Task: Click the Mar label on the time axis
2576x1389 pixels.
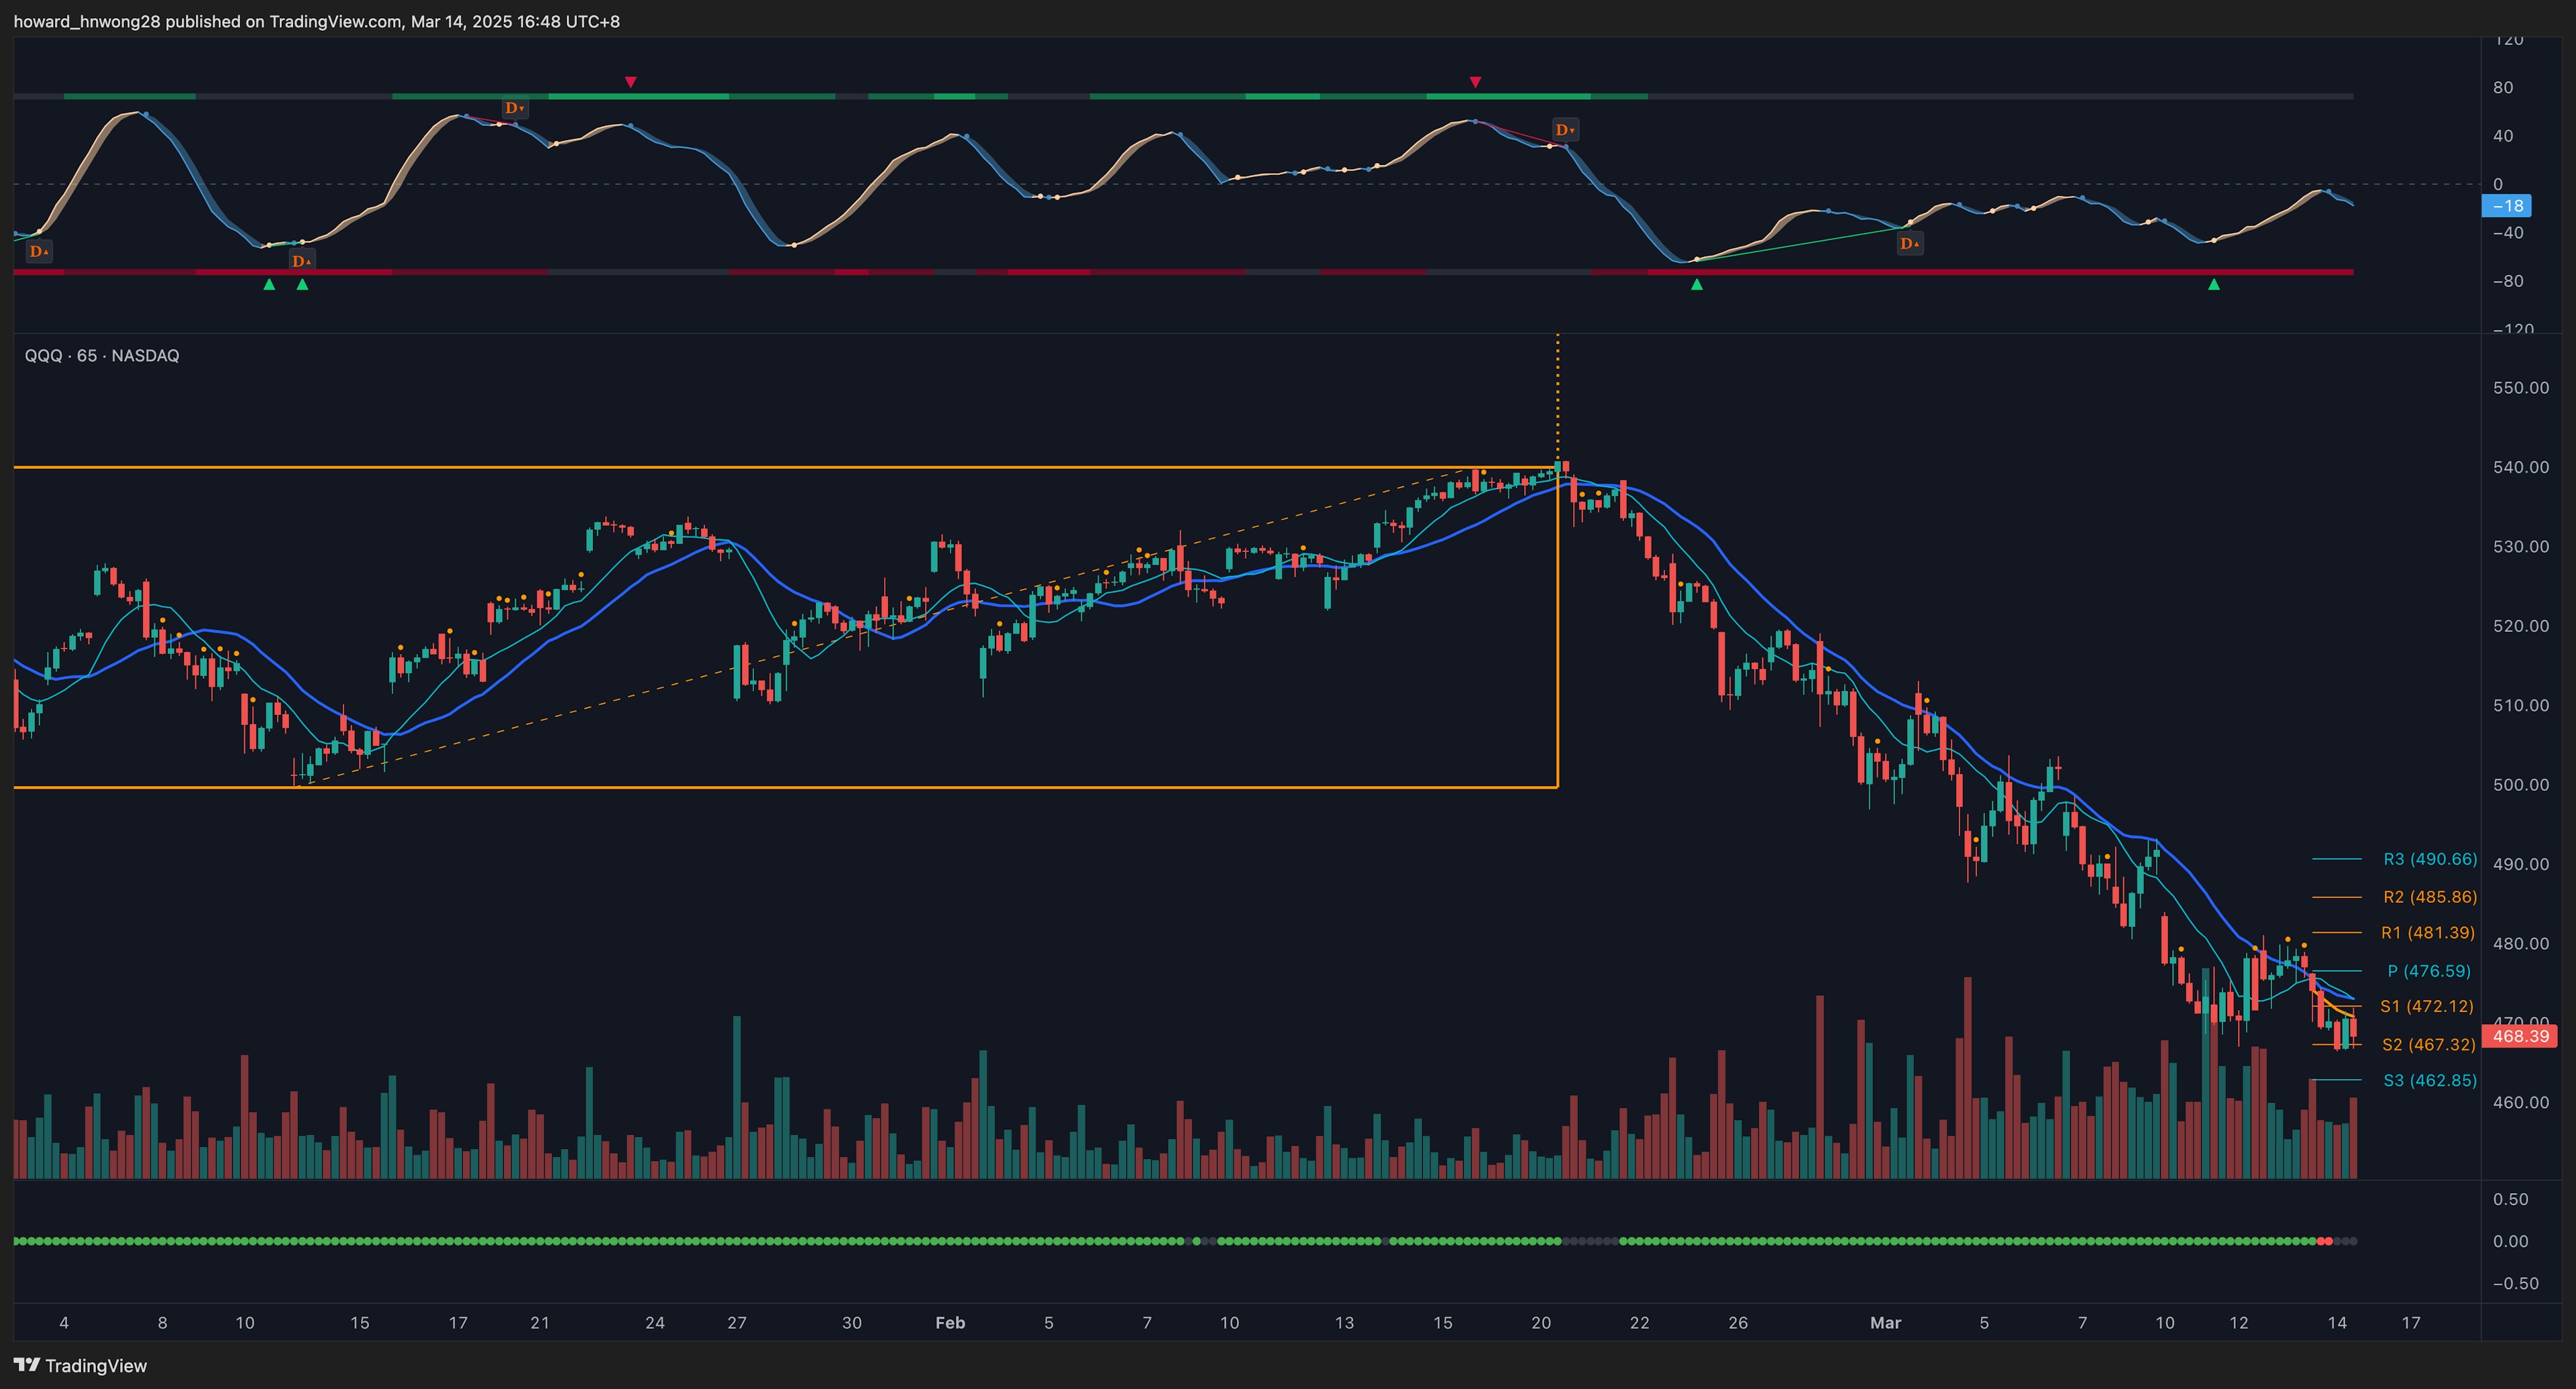Action: coord(1885,1323)
